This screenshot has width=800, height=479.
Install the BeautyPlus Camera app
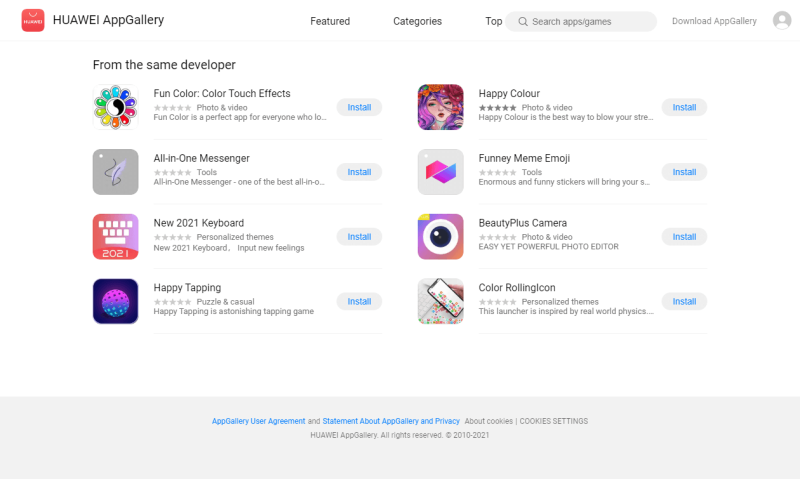point(684,237)
